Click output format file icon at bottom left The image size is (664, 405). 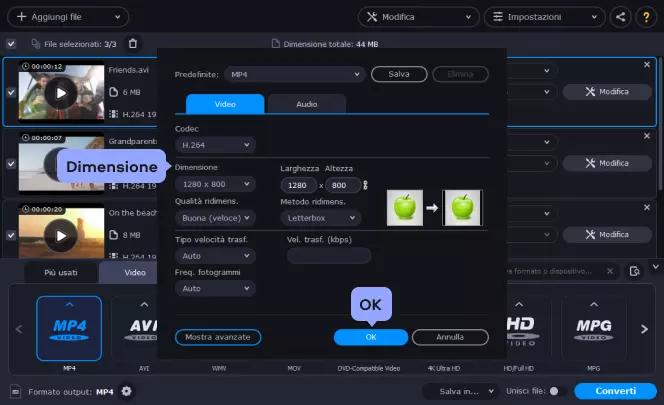click(15, 391)
